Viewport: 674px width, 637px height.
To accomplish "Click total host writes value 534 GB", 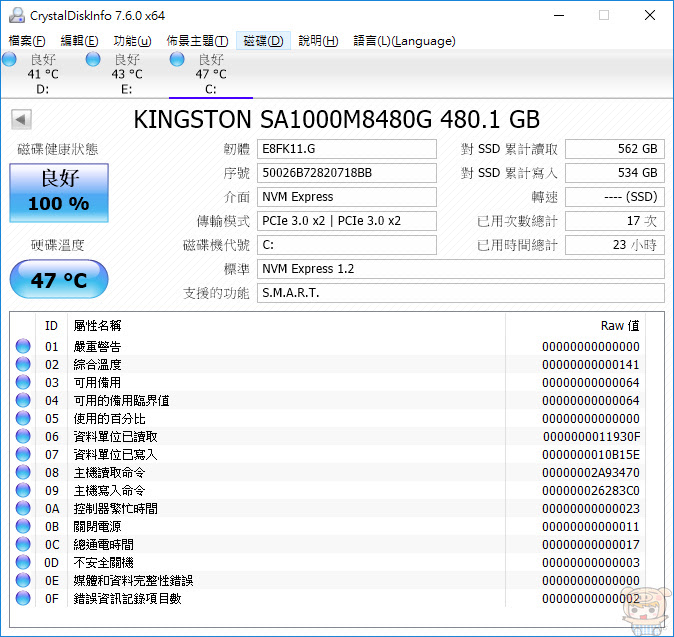I will point(615,173).
